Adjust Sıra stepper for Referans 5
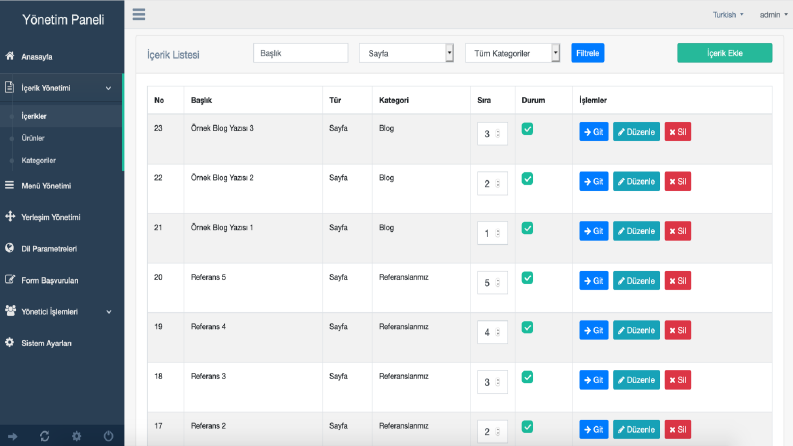Viewport: 793px width, 446px height. 498,283
